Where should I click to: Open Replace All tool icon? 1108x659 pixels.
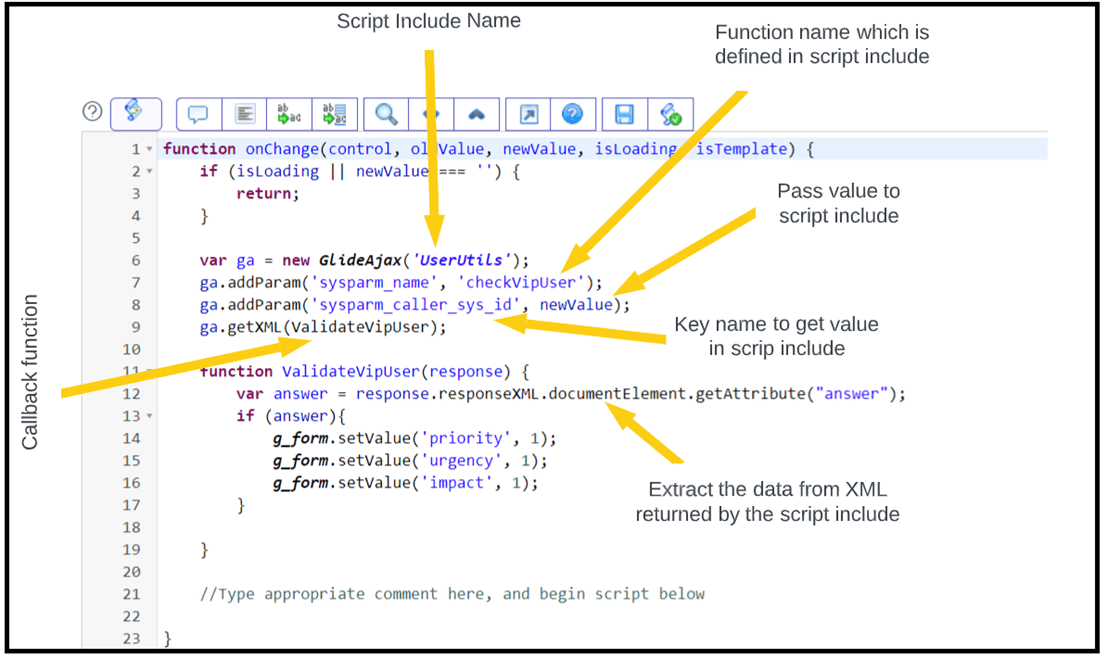pyautogui.click(x=335, y=114)
